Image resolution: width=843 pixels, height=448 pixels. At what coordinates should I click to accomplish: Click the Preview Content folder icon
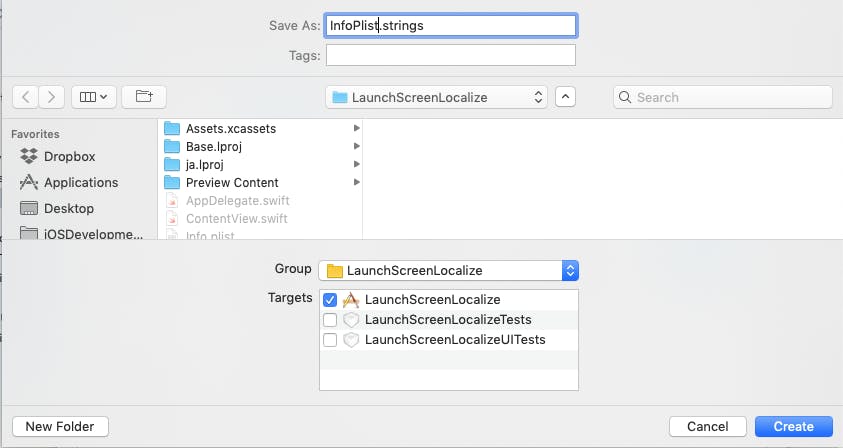click(x=172, y=182)
